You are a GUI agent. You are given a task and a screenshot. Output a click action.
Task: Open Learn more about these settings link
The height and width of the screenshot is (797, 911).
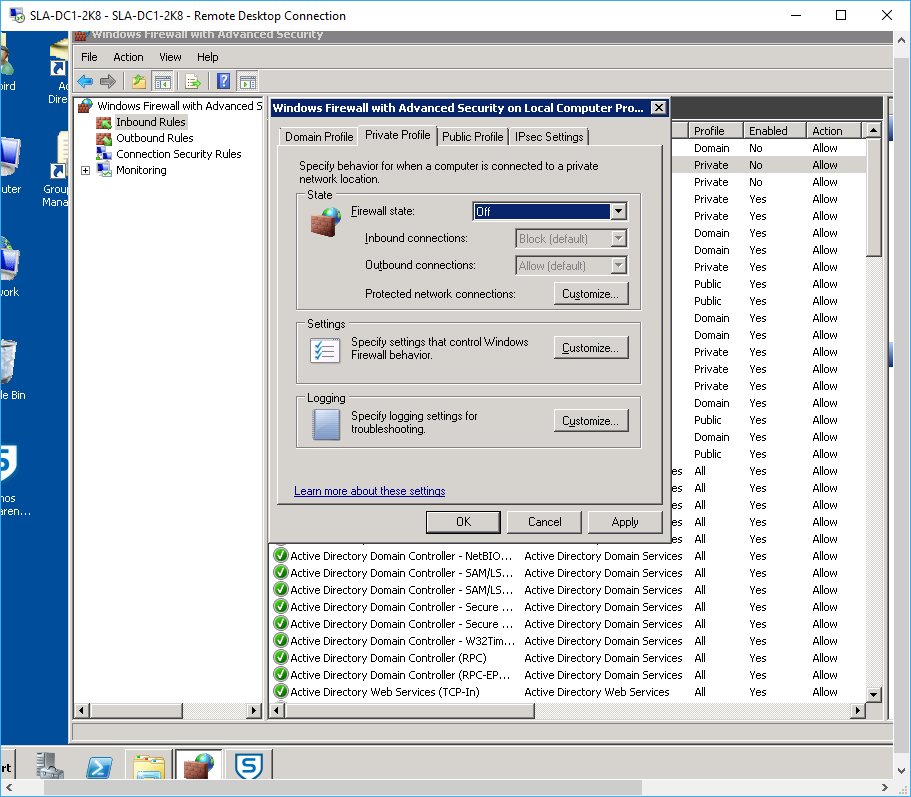pyautogui.click(x=370, y=491)
